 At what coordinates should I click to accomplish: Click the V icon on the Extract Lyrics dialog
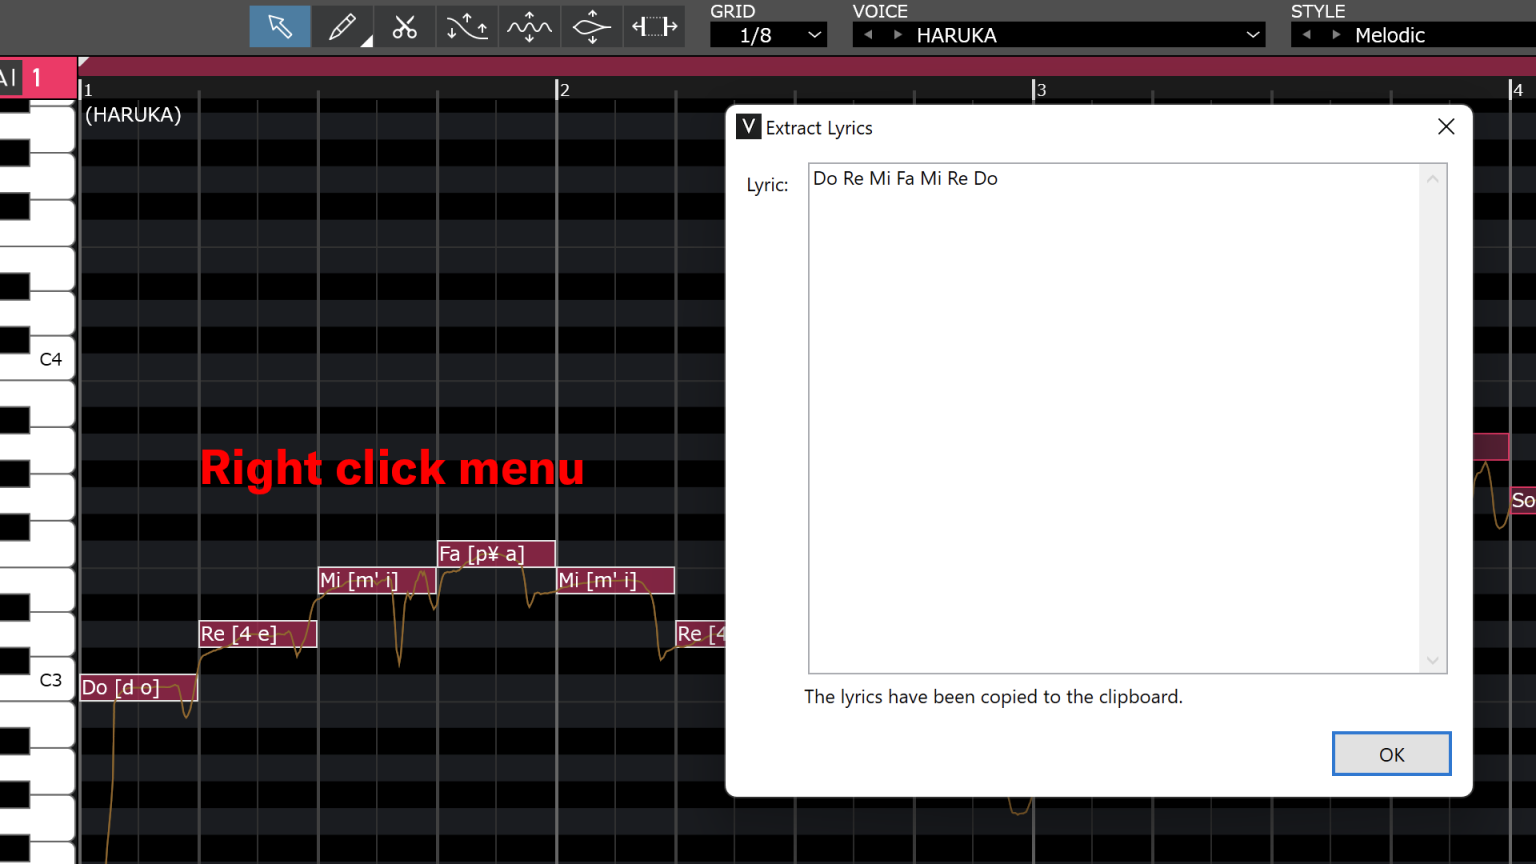(747, 127)
